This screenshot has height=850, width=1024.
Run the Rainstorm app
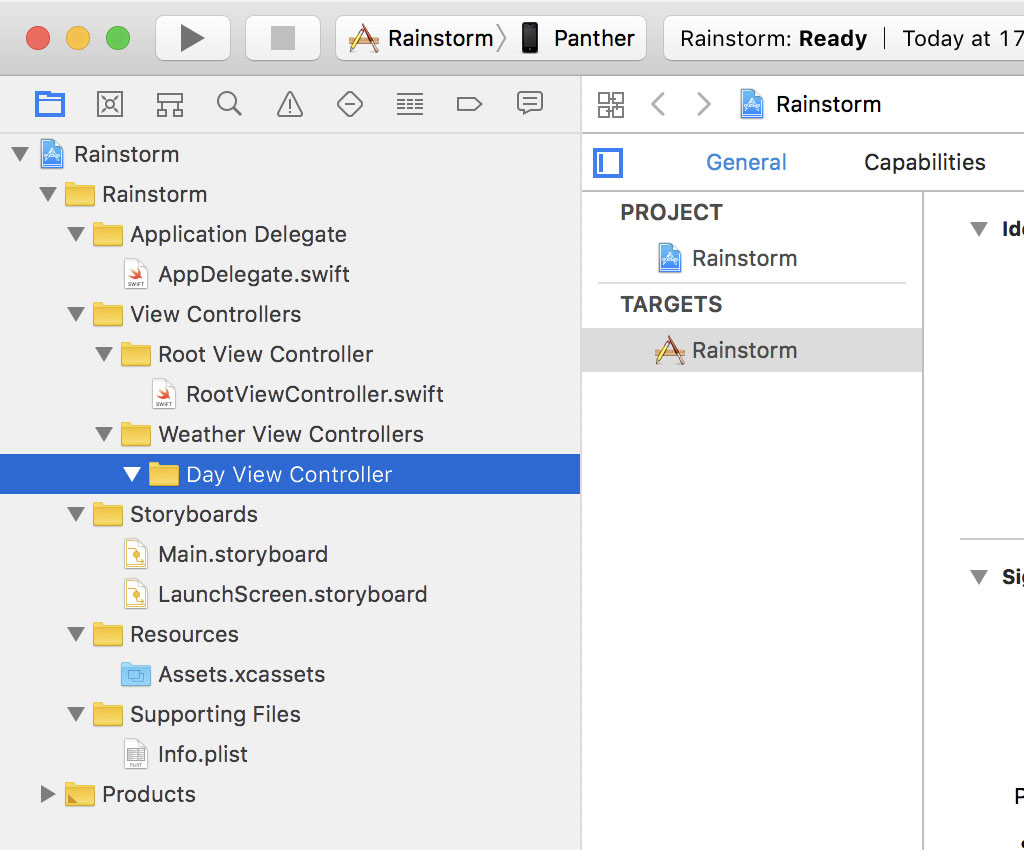pyautogui.click(x=194, y=38)
